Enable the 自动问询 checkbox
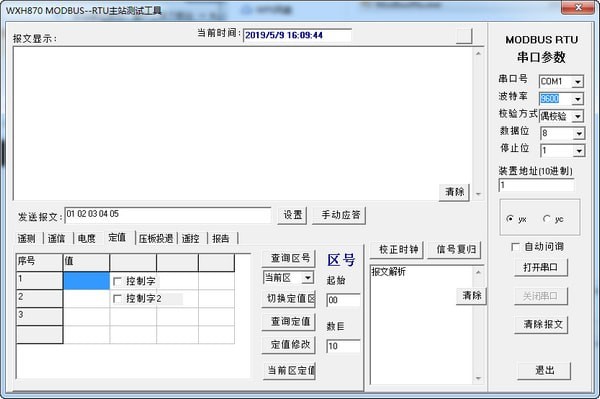Screen dimensions: 600x399 515,247
